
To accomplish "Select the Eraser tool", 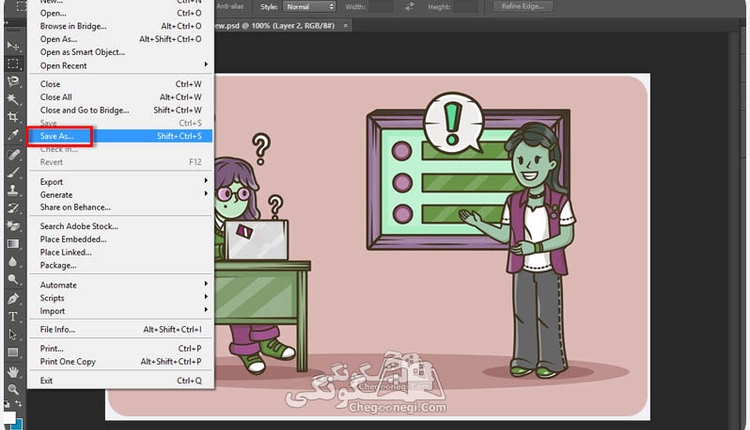I will pyautogui.click(x=13, y=226).
